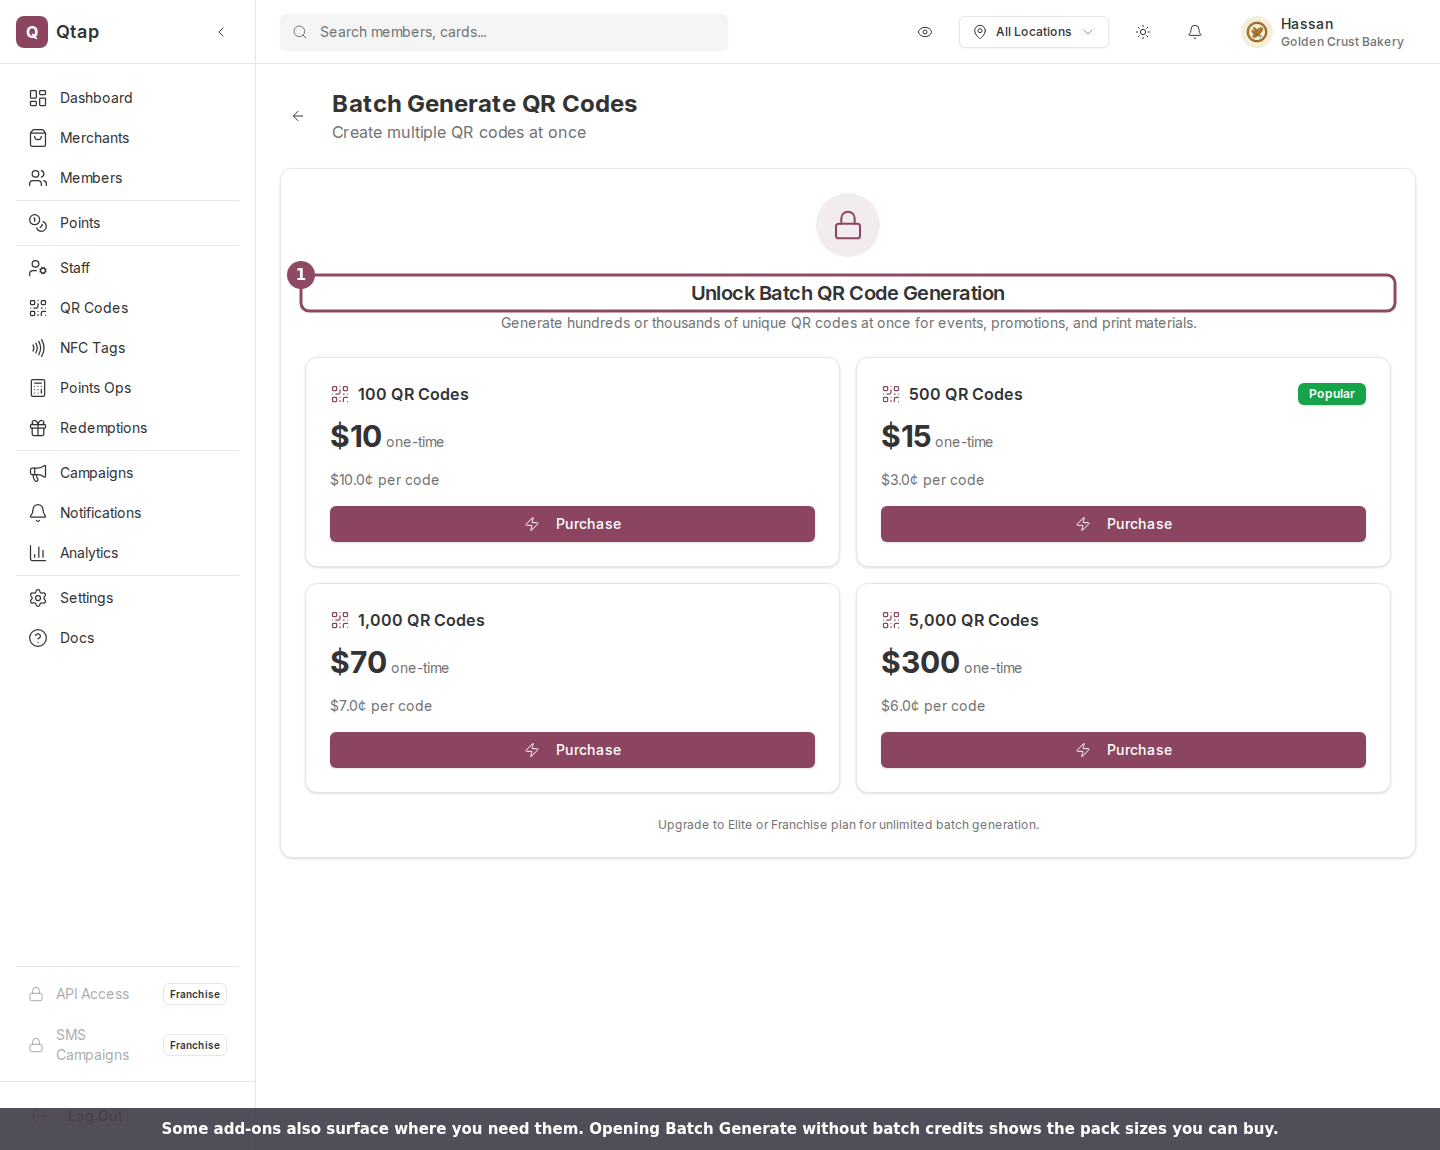Viewport: 1440px width, 1150px height.
Task: Open the Points page
Action: click(x=127, y=223)
